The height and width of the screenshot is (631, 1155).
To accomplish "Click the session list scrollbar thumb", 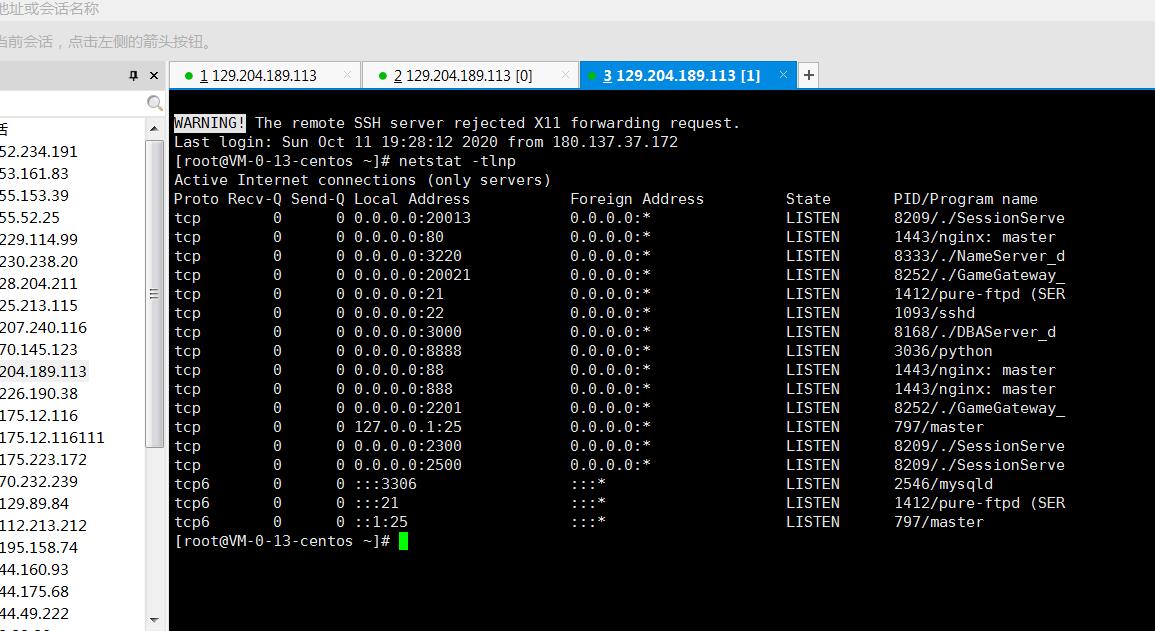I will point(154,293).
